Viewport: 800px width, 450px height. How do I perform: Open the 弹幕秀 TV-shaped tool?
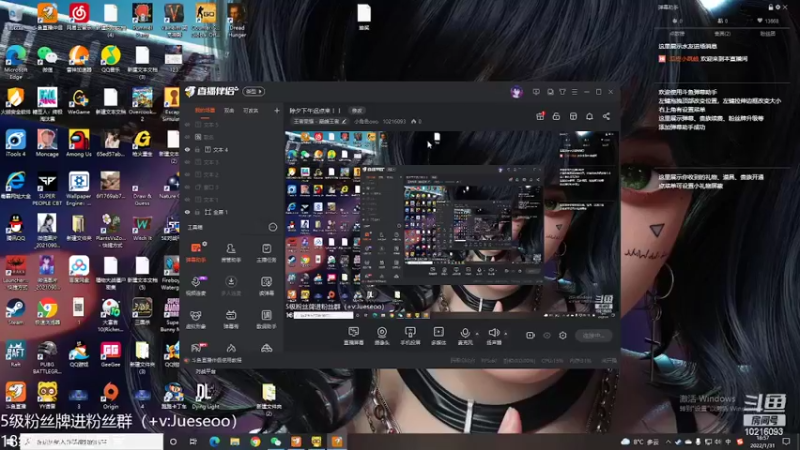click(x=231, y=319)
